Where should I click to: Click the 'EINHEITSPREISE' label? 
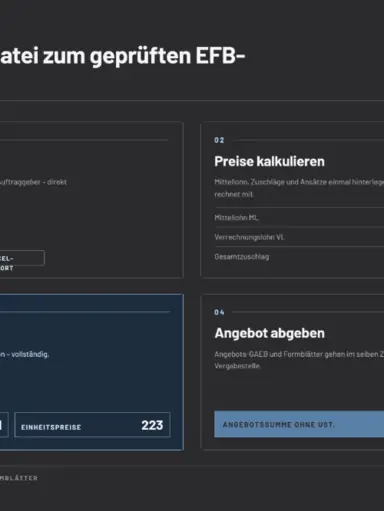point(51,427)
